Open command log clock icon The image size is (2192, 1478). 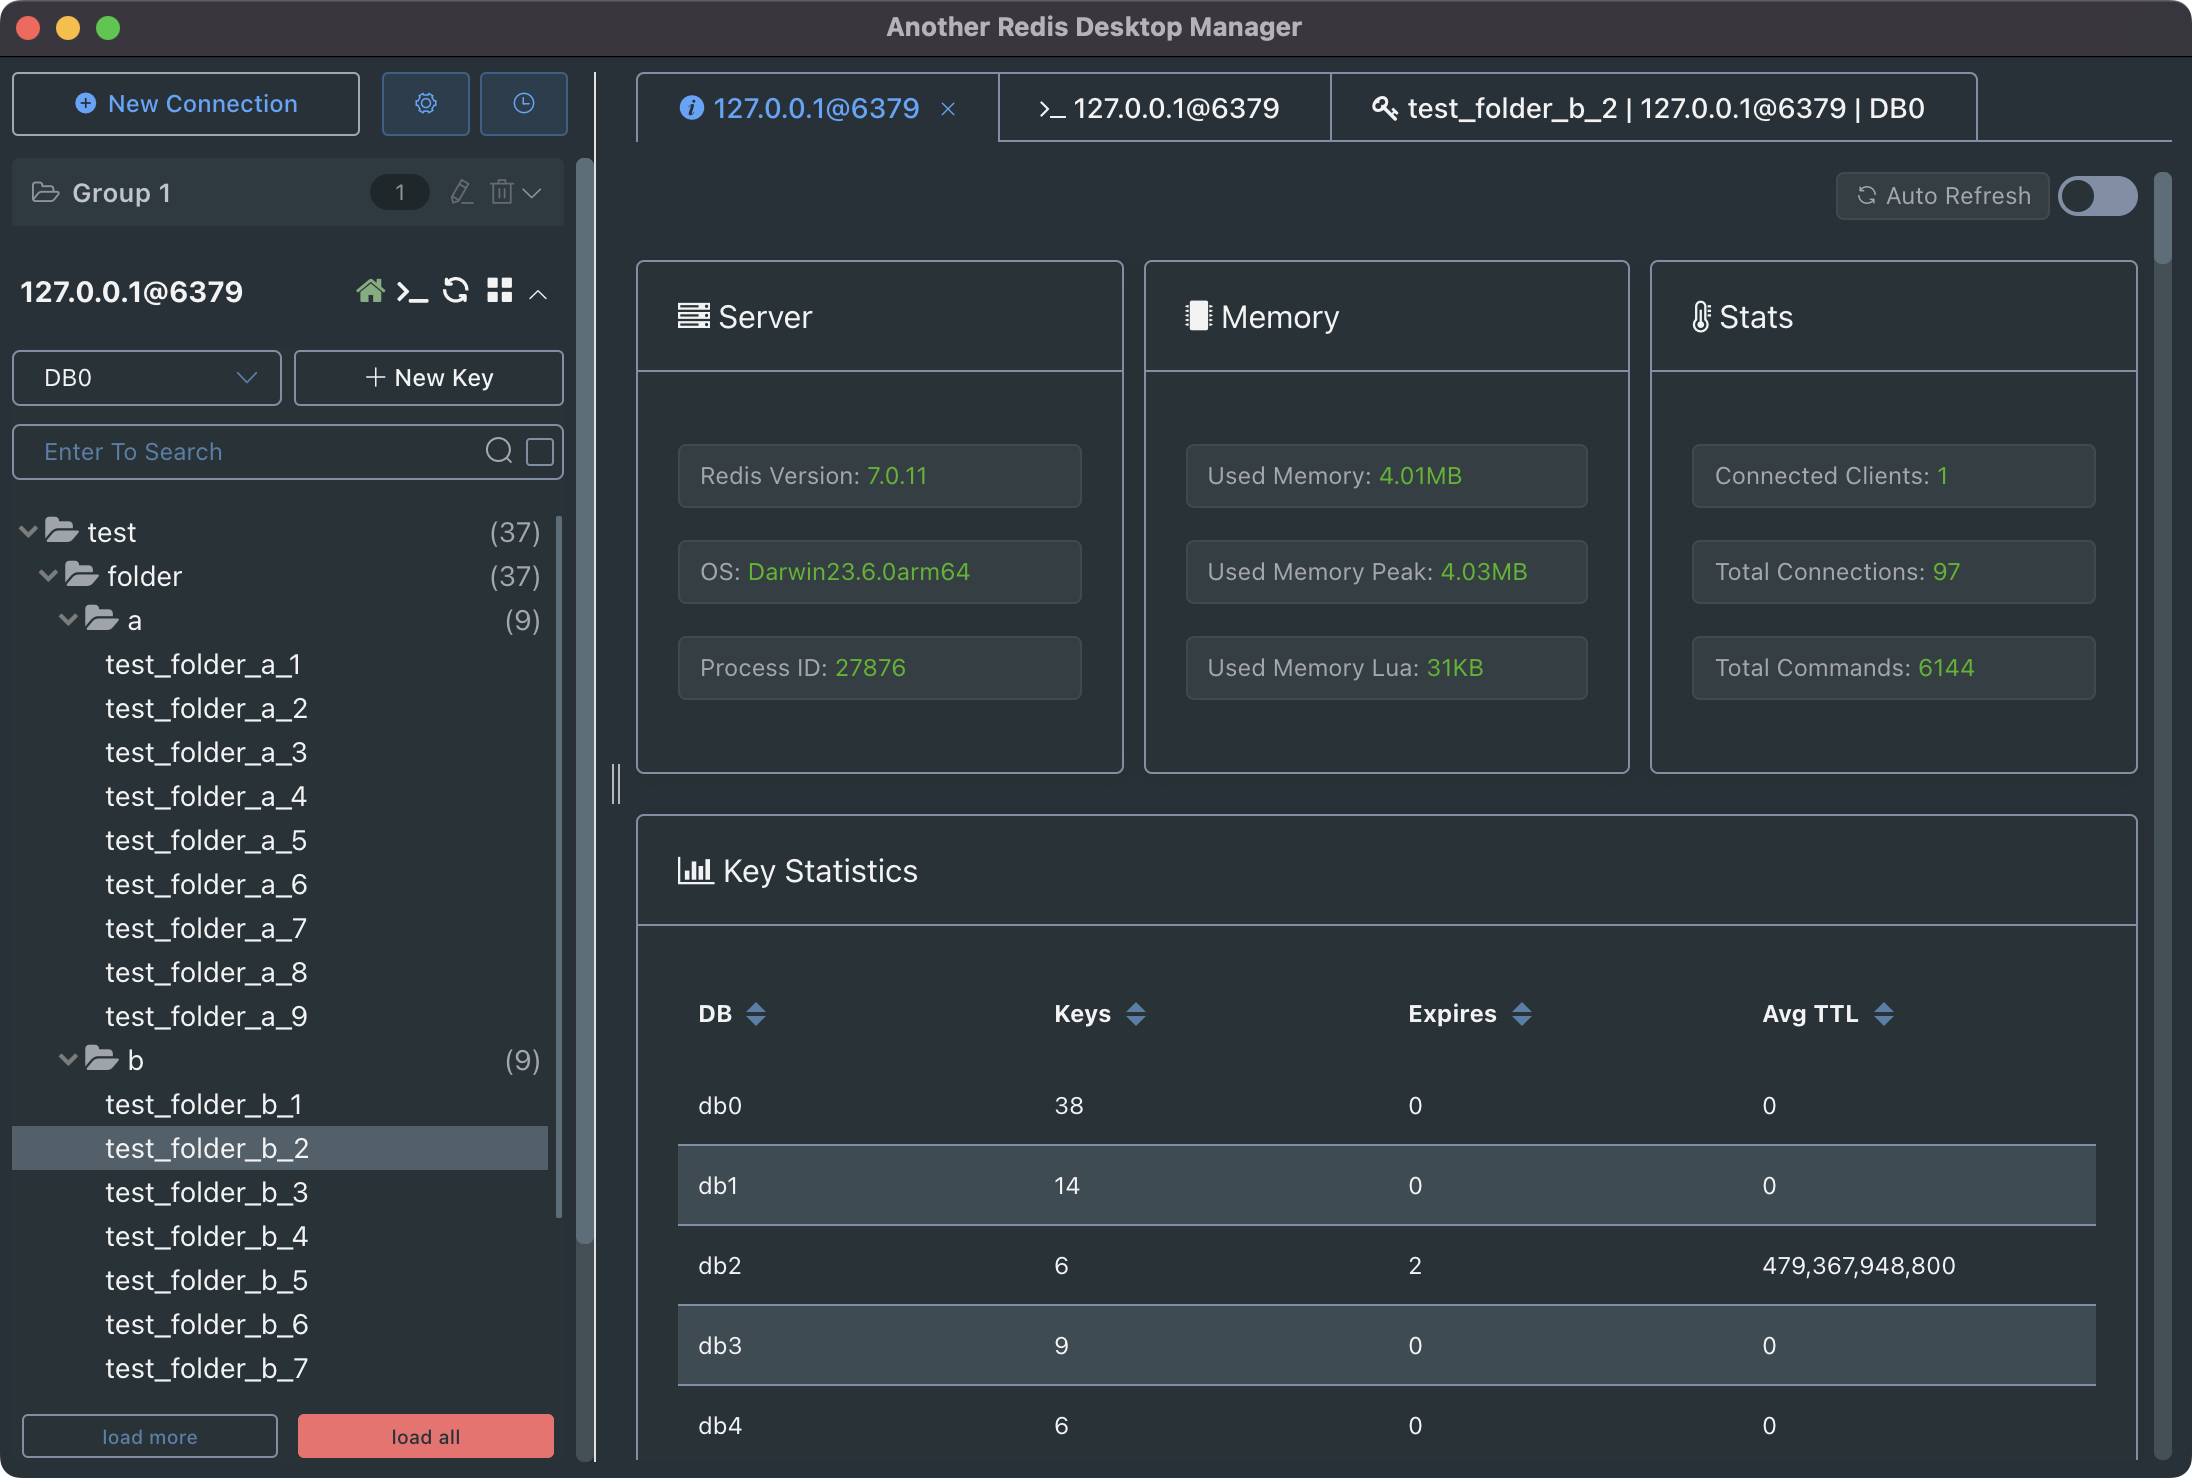click(x=524, y=104)
